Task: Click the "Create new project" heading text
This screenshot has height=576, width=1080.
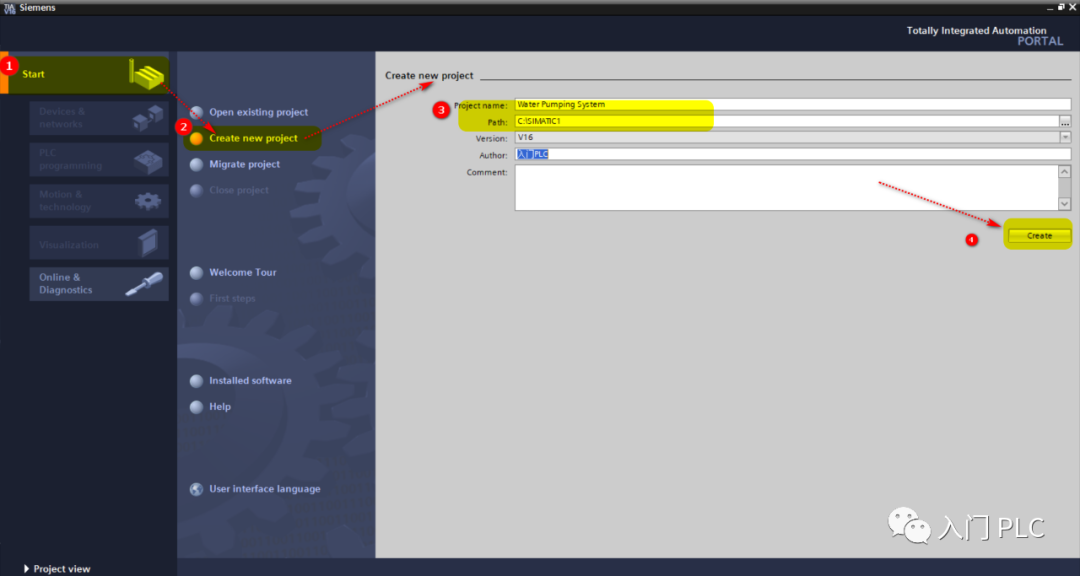Action: [429, 75]
